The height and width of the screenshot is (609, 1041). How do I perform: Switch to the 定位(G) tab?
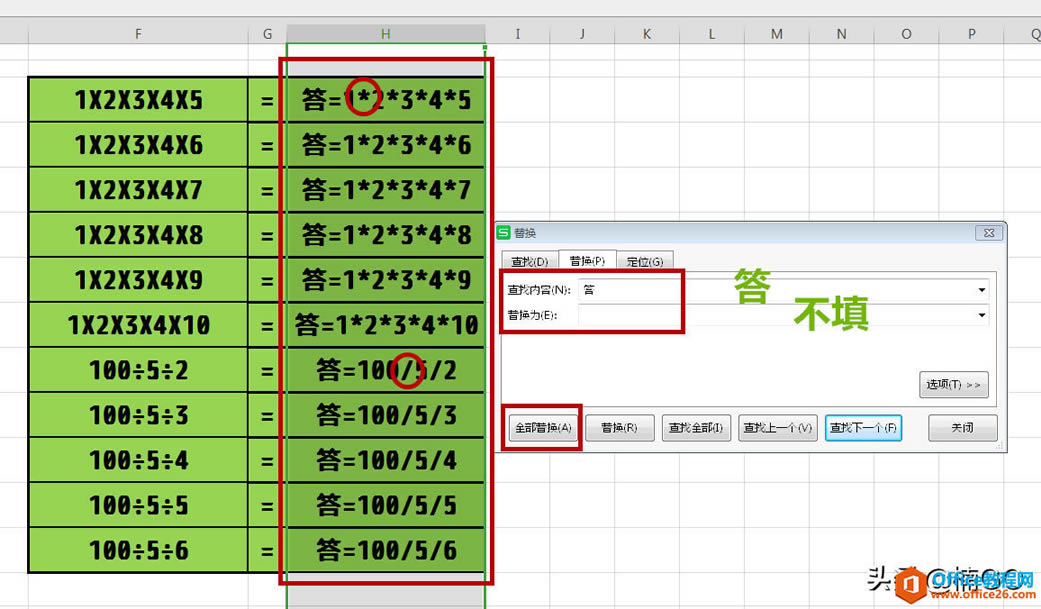pyautogui.click(x=645, y=261)
